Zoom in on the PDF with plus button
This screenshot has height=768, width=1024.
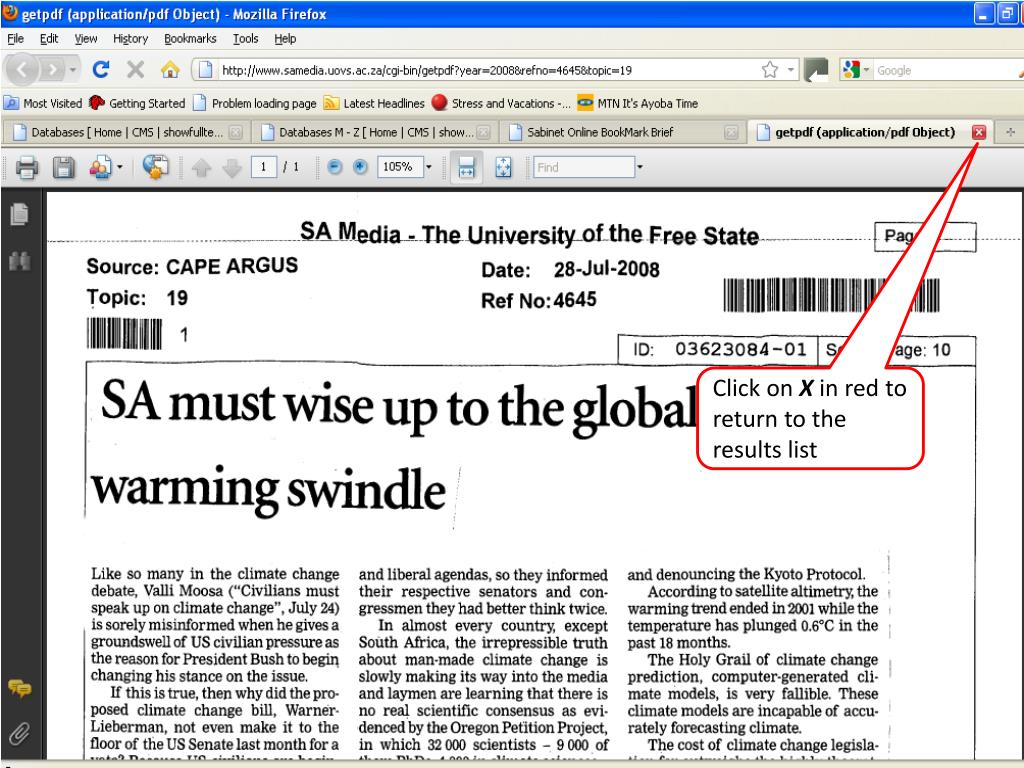coord(360,167)
